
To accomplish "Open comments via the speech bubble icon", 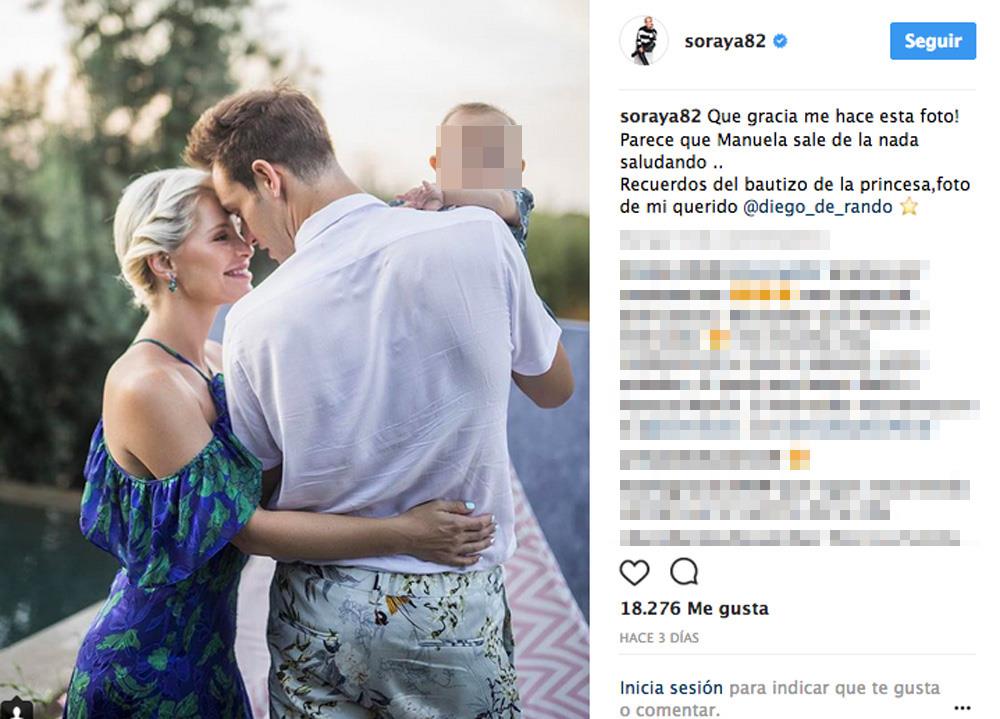I will point(684,572).
